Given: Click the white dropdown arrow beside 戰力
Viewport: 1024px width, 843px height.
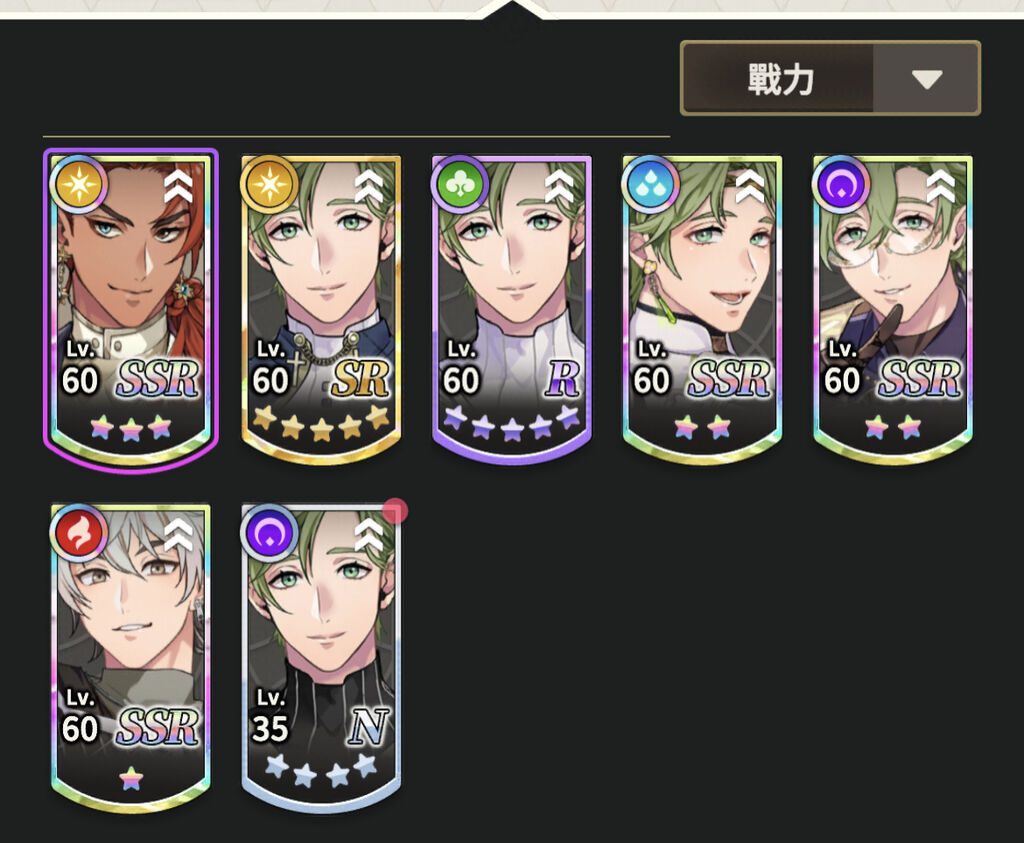Looking at the screenshot, I should (x=927, y=80).
